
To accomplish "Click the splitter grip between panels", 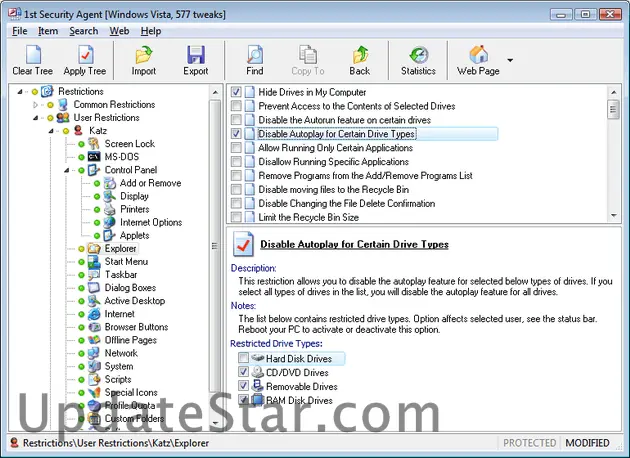I will tap(215, 246).
